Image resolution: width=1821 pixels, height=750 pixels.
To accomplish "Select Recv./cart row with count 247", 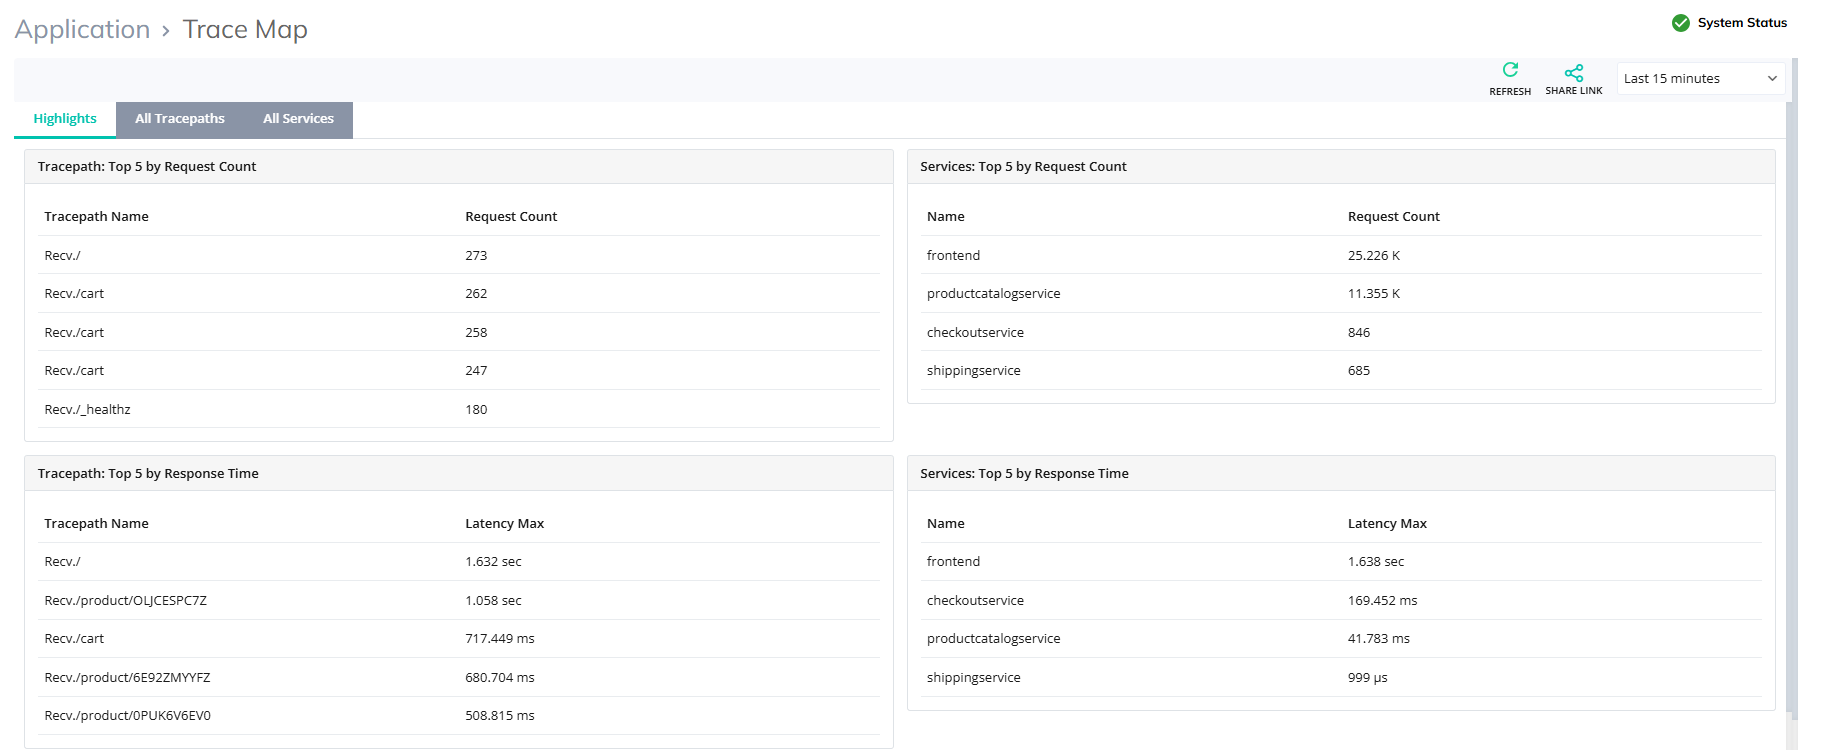I will pyautogui.click(x=459, y=371).
